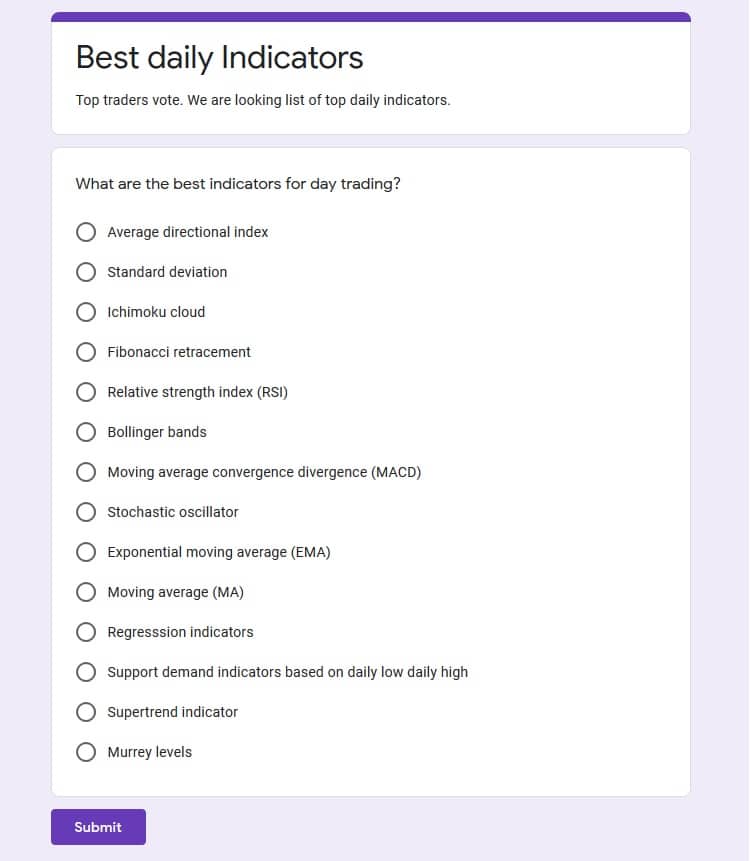Click the form description about top traders

pos(262,100)
